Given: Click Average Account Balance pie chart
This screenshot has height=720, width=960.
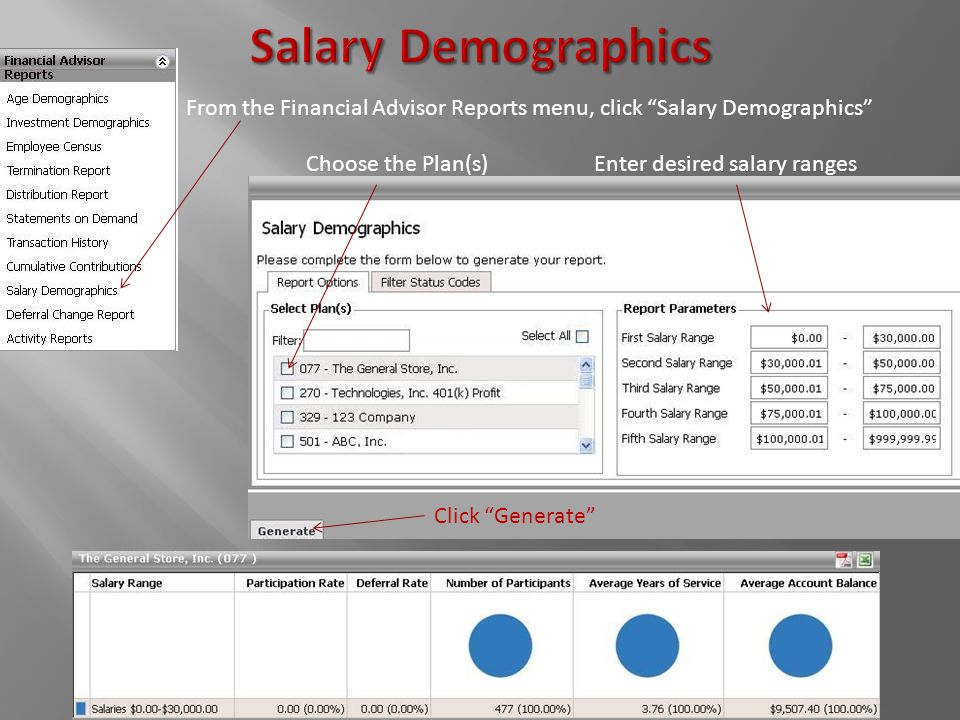Looking at the screenshot, I should point(800,645).
